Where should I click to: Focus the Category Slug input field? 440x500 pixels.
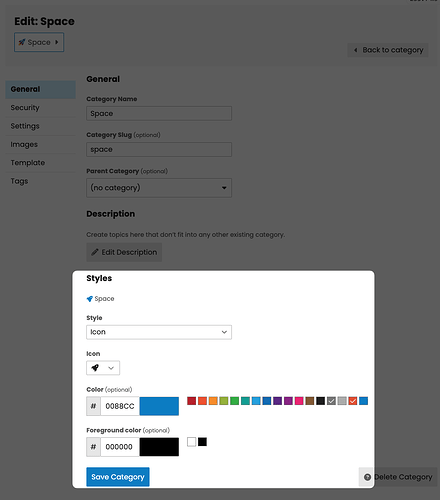[159, 149]
